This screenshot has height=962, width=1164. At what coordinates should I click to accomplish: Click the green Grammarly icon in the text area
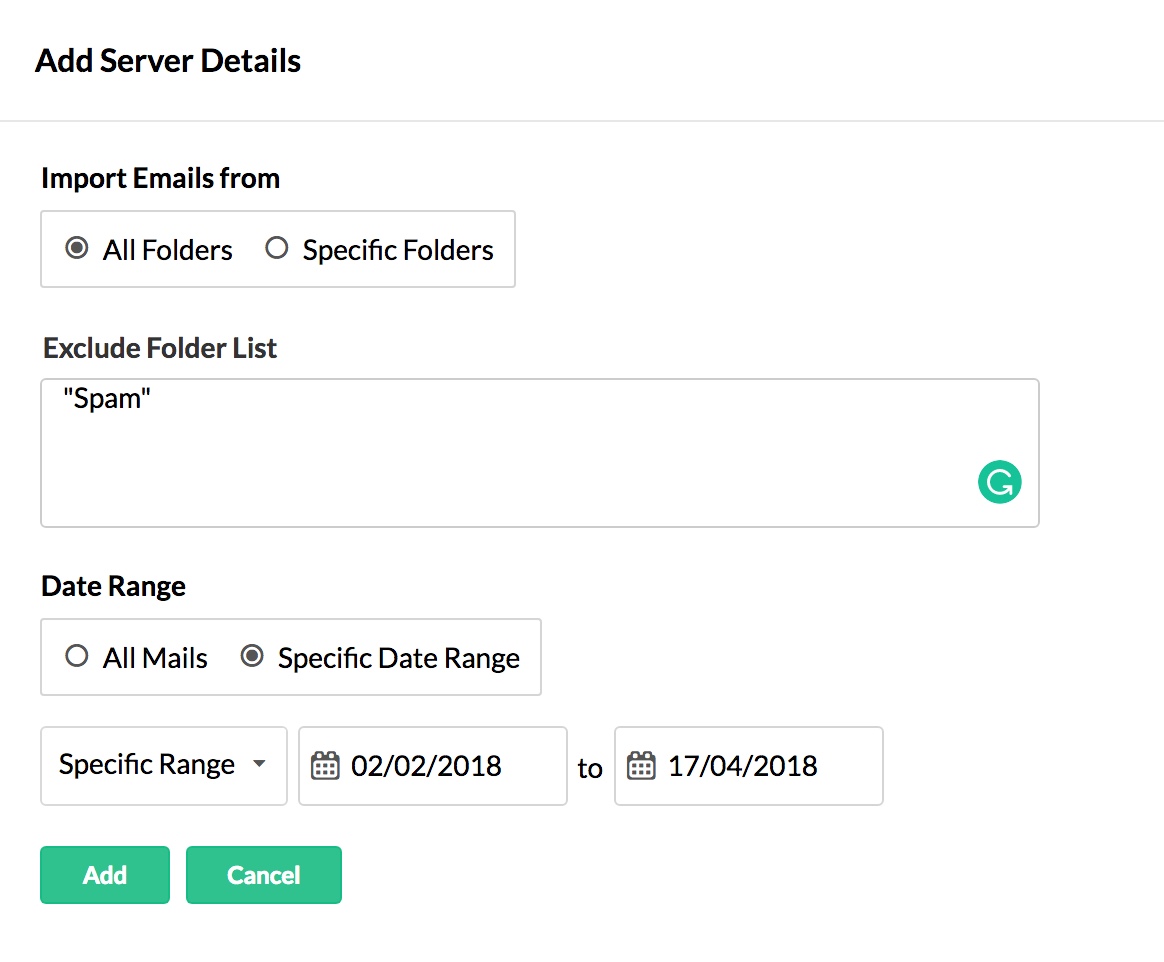(x=999, y=482)
